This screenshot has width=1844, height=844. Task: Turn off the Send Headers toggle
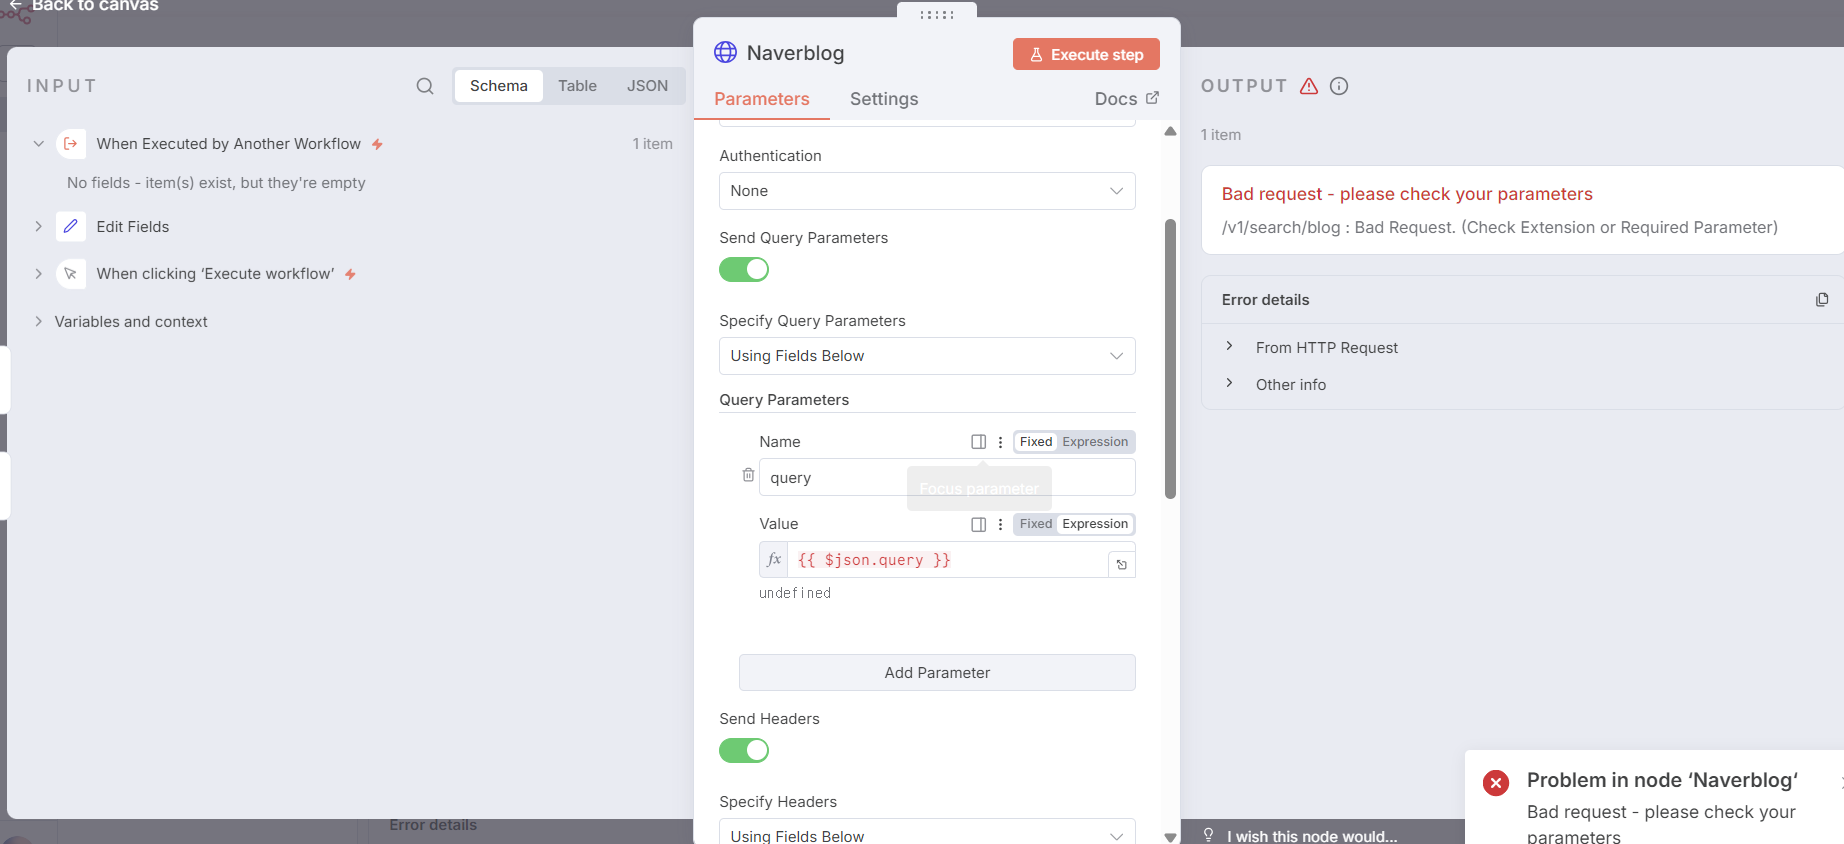[744, 751]
